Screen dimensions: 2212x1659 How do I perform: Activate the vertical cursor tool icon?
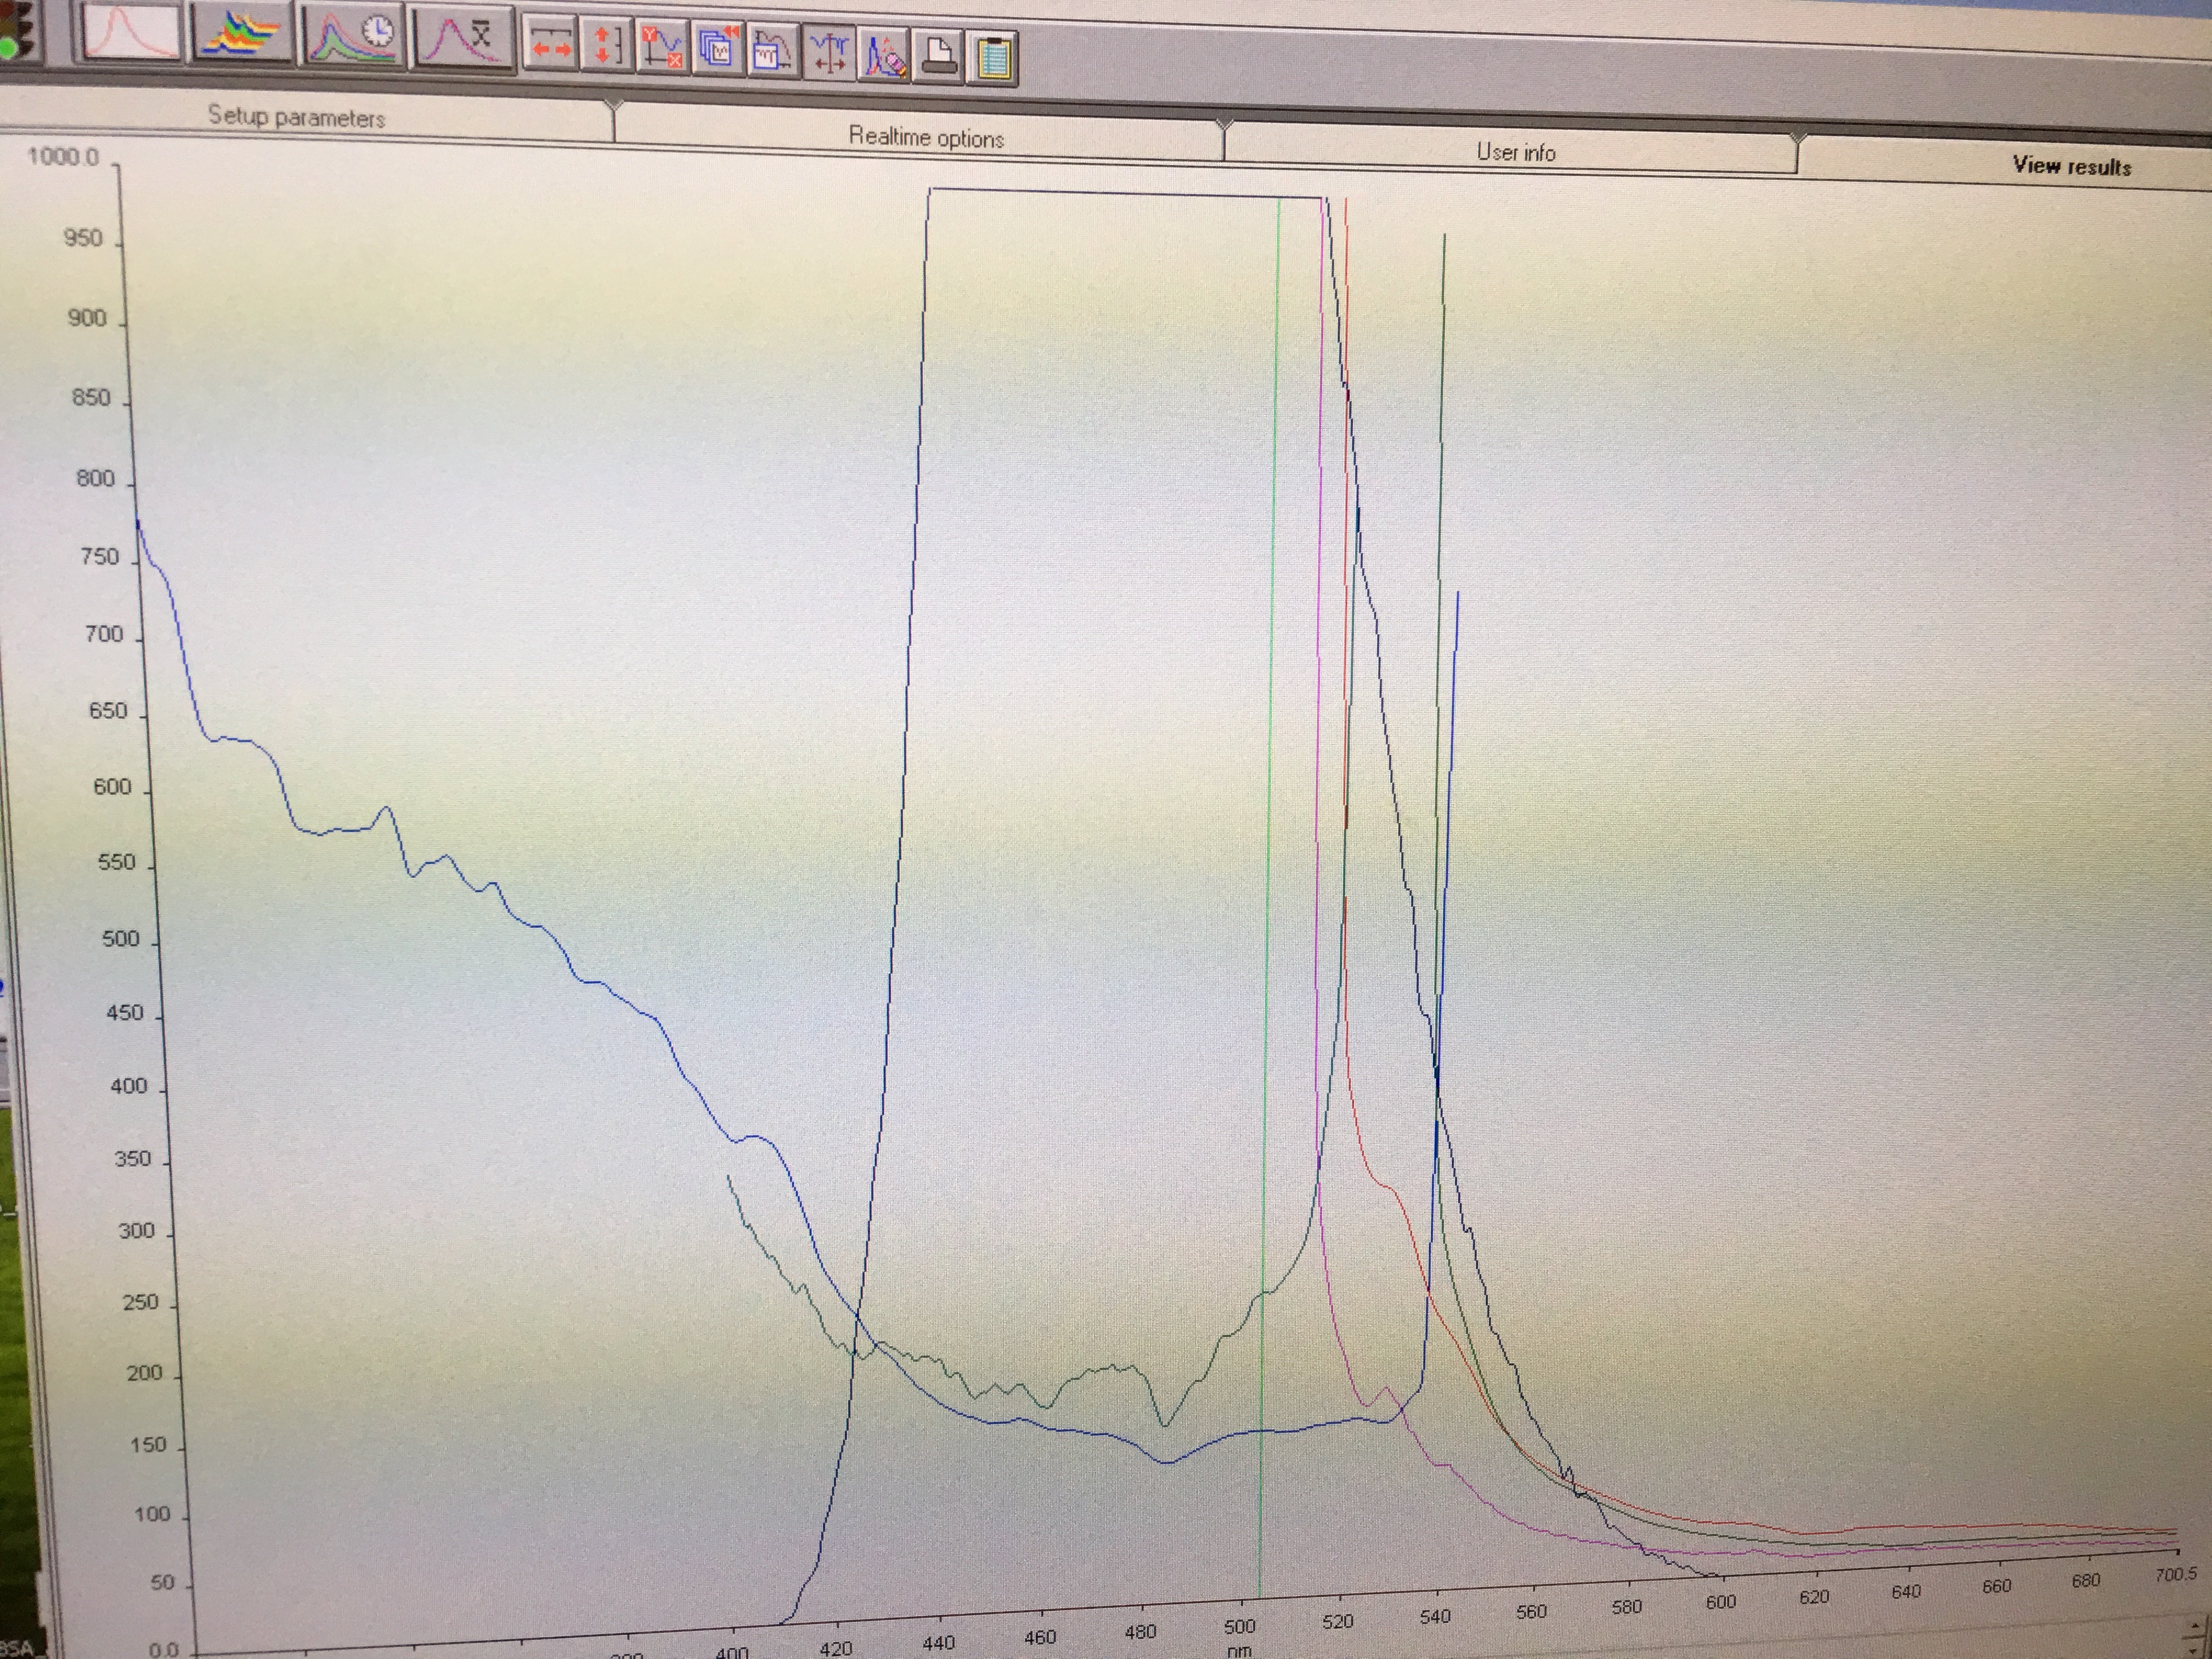[x=829, y=53]
